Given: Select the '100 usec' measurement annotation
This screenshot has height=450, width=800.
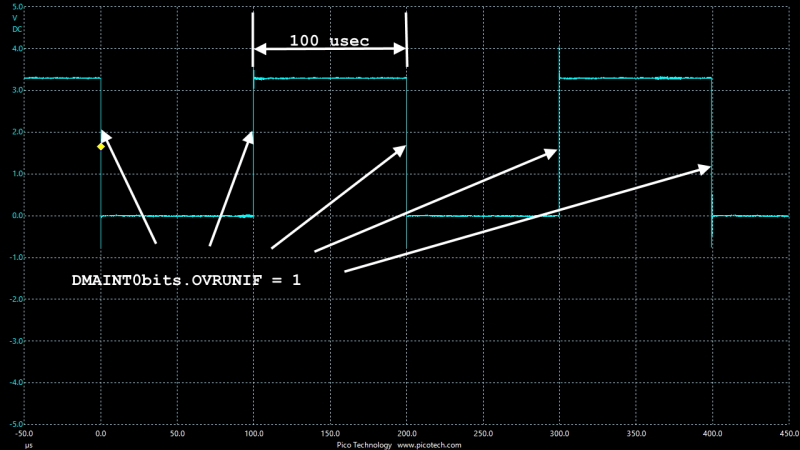Looking at the screenshot, I should (329, 41).
